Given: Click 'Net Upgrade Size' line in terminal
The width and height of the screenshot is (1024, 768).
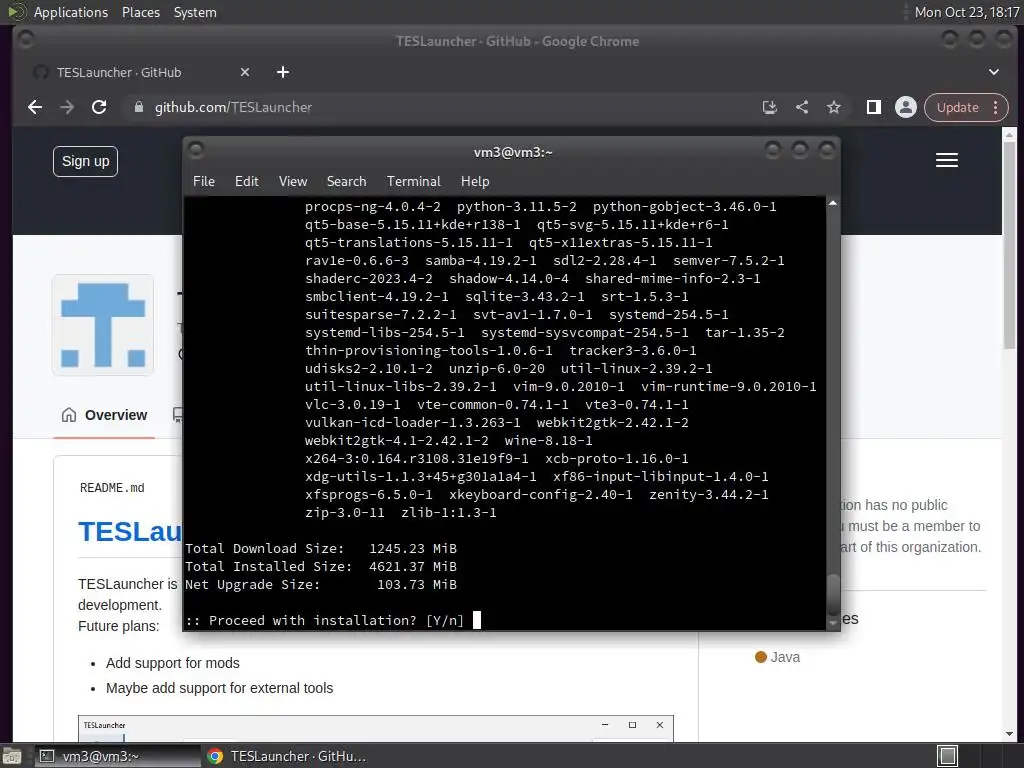Looking at the screenshot, I should (x=321, y=584).
